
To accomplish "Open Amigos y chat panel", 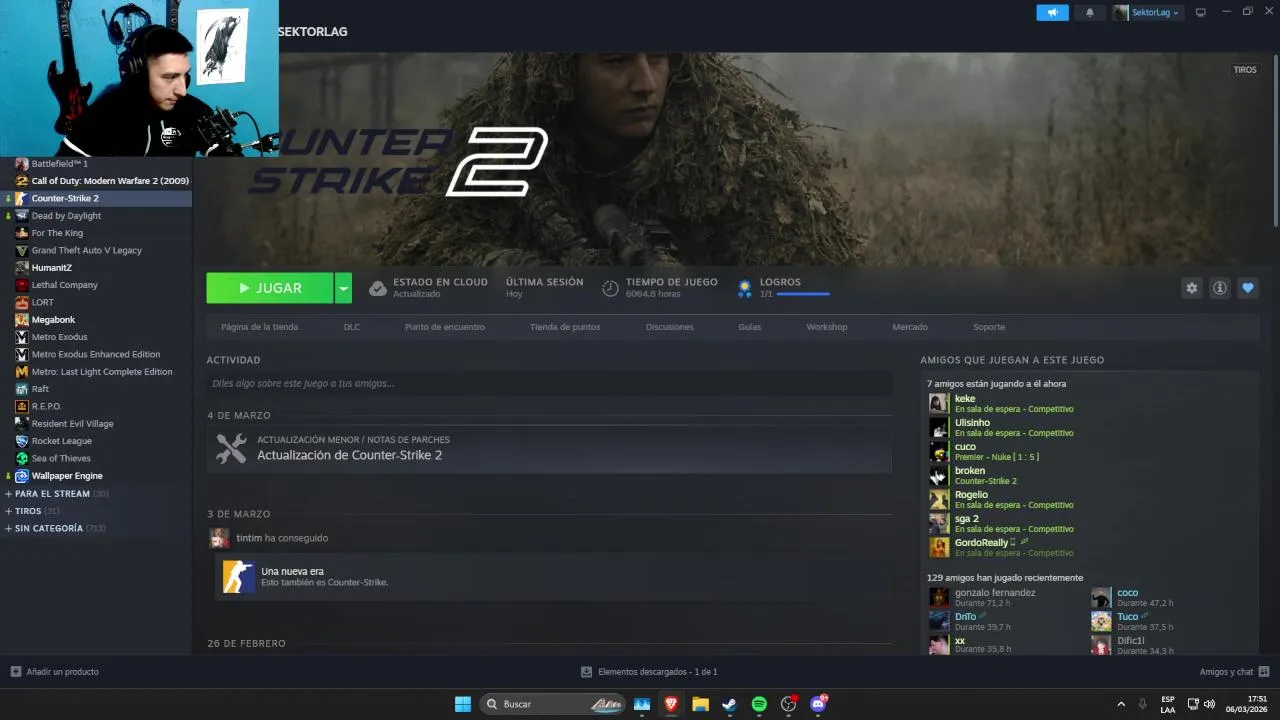I will click(1234, 672).
